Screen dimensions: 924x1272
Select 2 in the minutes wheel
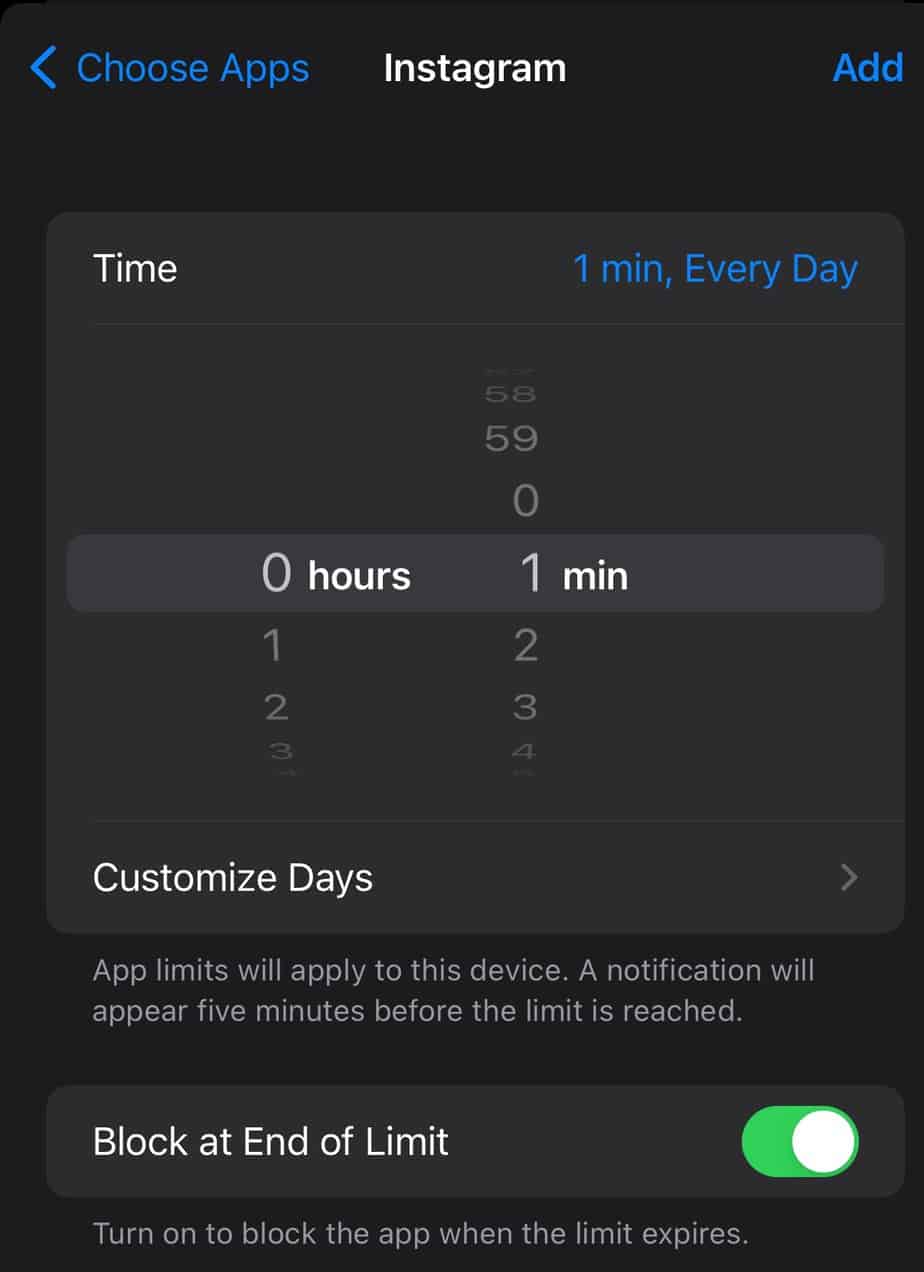(x=526, y=646)
